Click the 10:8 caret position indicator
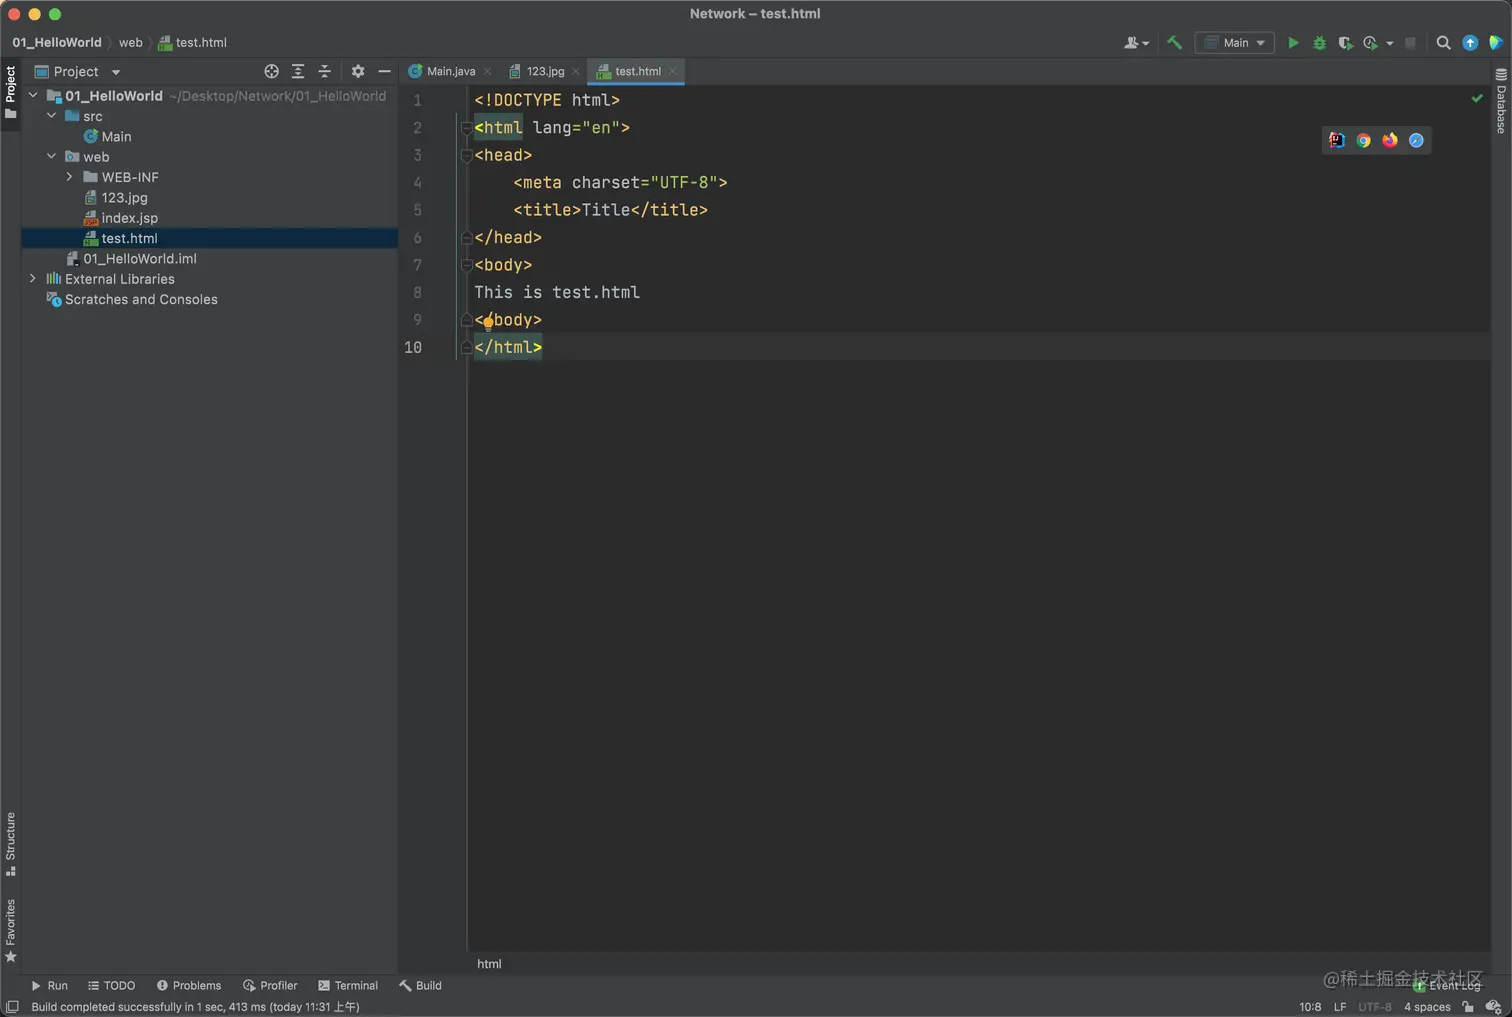The image size is (1512, 1017). pyautogui.click(x=1310, y=1007)
